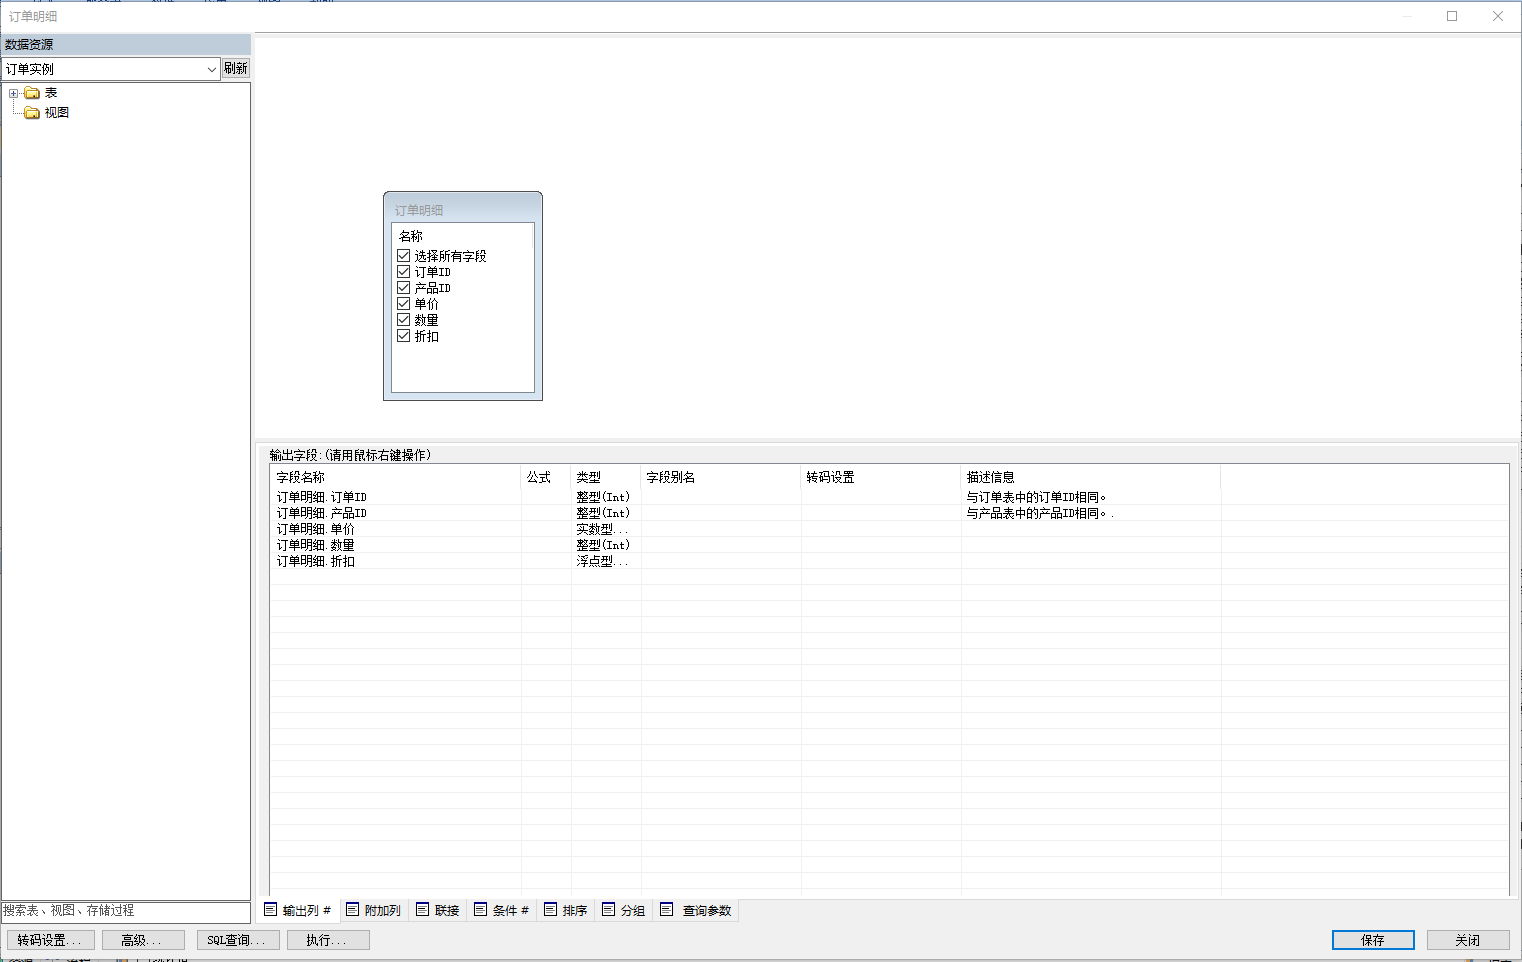Click the 条件 tab icon
The height and width of the screenshot is (962, 1522).
click(x=480, y=910)
